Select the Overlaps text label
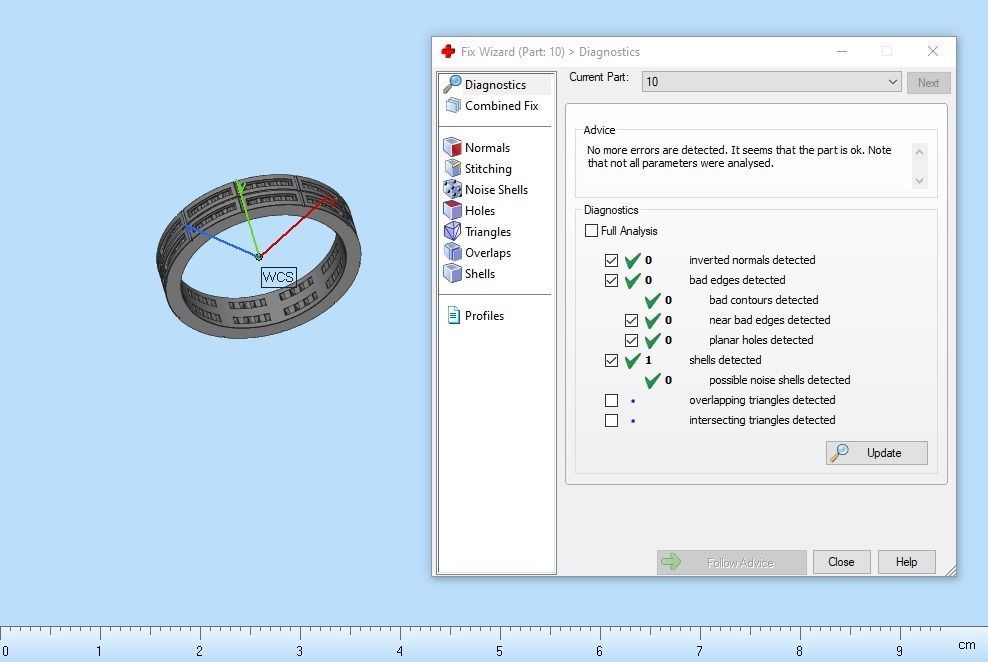The image size is (988, 662). pyautogui.click(x=488, y=253)
